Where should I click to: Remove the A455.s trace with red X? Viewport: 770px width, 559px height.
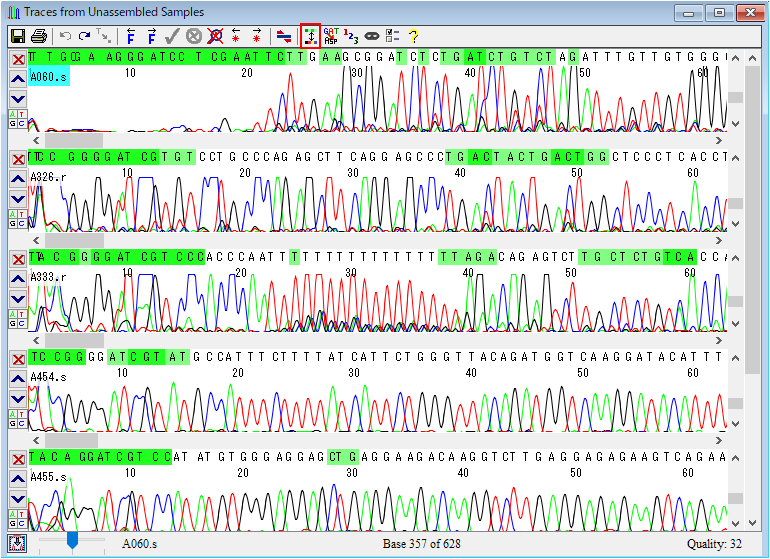point(18,460)
